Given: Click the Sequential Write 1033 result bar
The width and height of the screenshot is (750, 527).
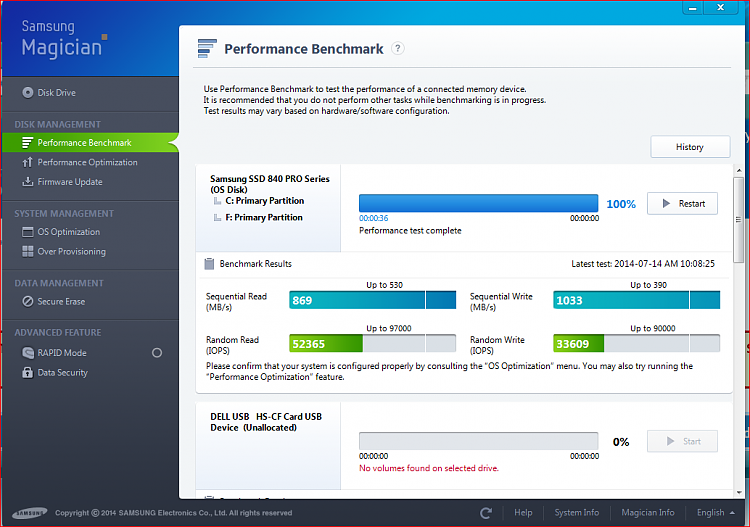Looking at the screenshot, I should (x=636, y=300).
